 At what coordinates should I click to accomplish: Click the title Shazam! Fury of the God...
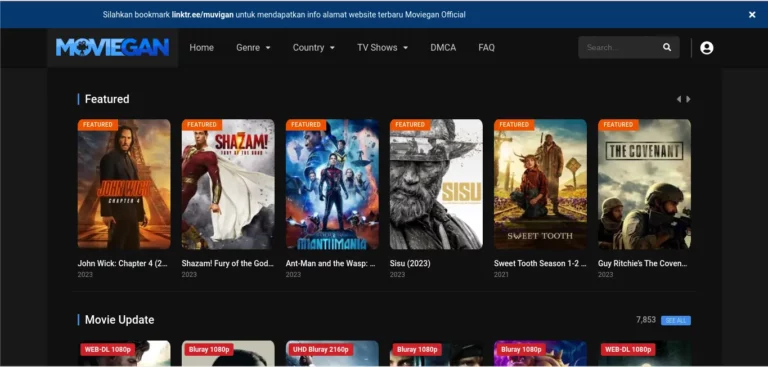(228, 263)
